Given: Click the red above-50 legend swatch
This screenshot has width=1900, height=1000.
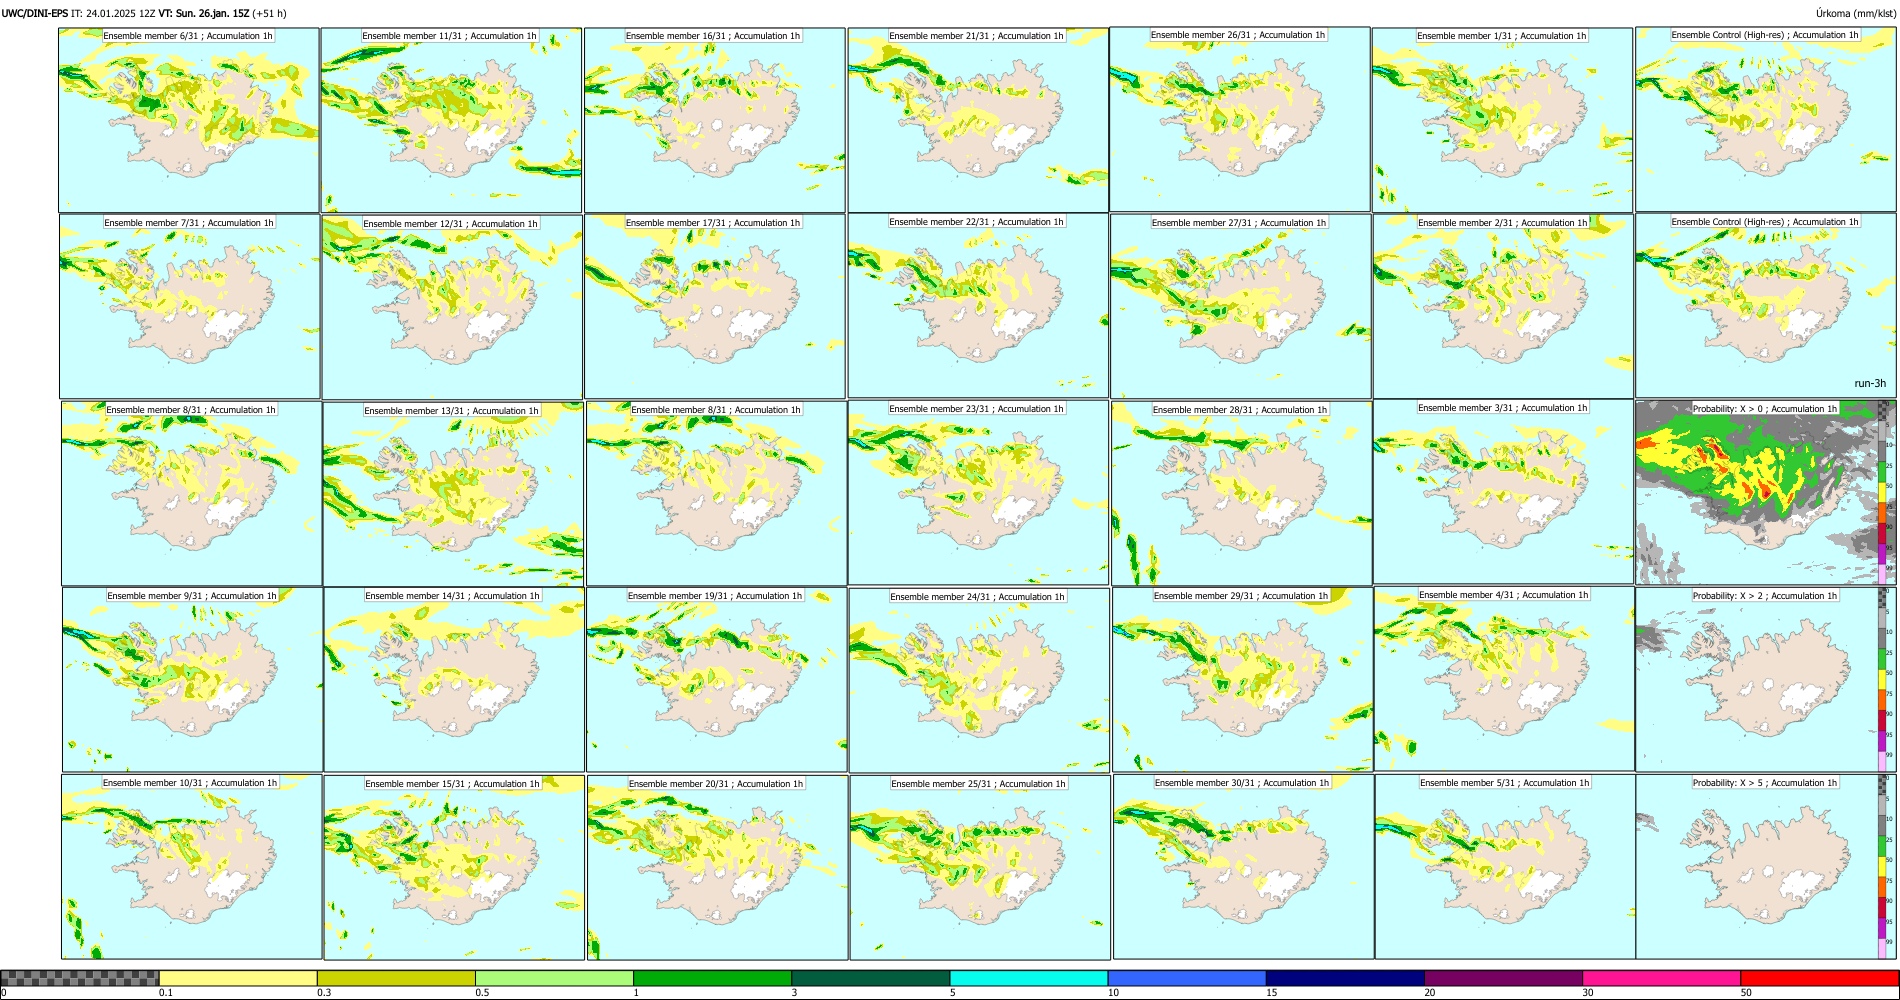Looking at the screenshot, I should coord(1819,978).
